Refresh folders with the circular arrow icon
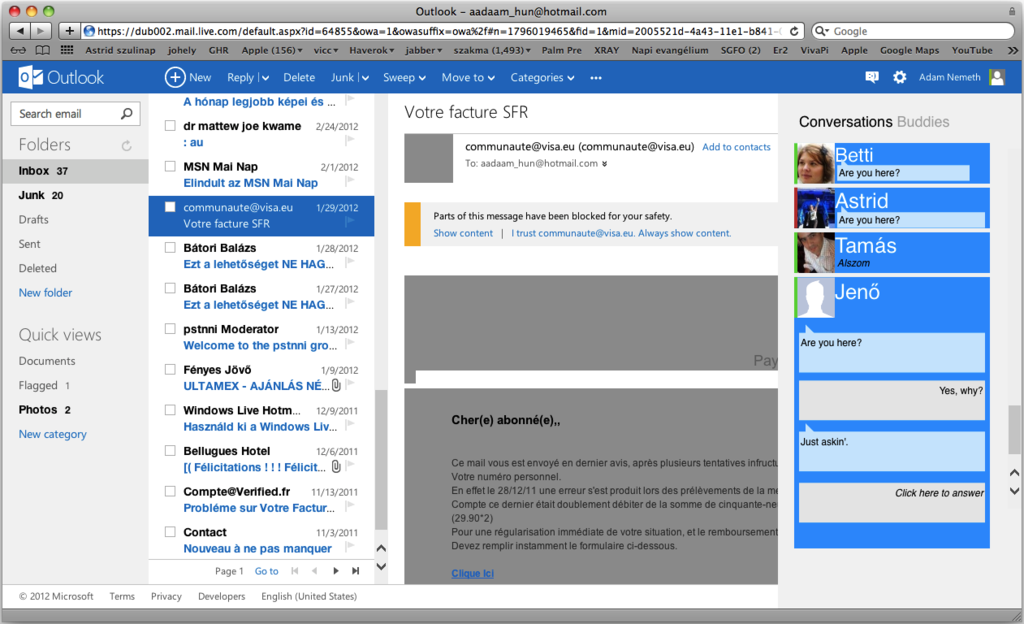1024x624 pixels. pos(127,146)
